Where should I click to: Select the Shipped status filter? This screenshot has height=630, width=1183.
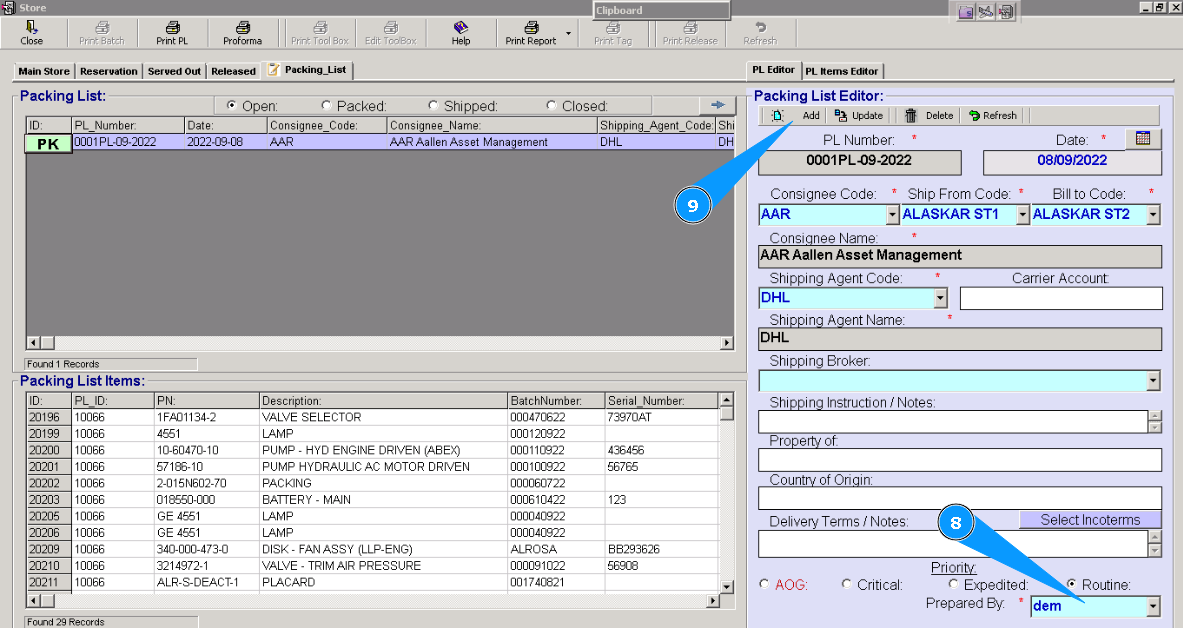[x=433, y=106]
